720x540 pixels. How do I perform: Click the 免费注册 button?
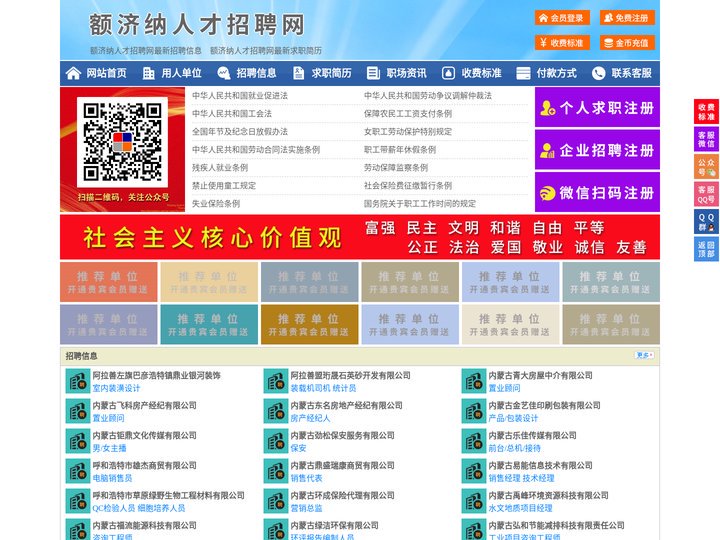pyautogui.click(x=627, y=18)
